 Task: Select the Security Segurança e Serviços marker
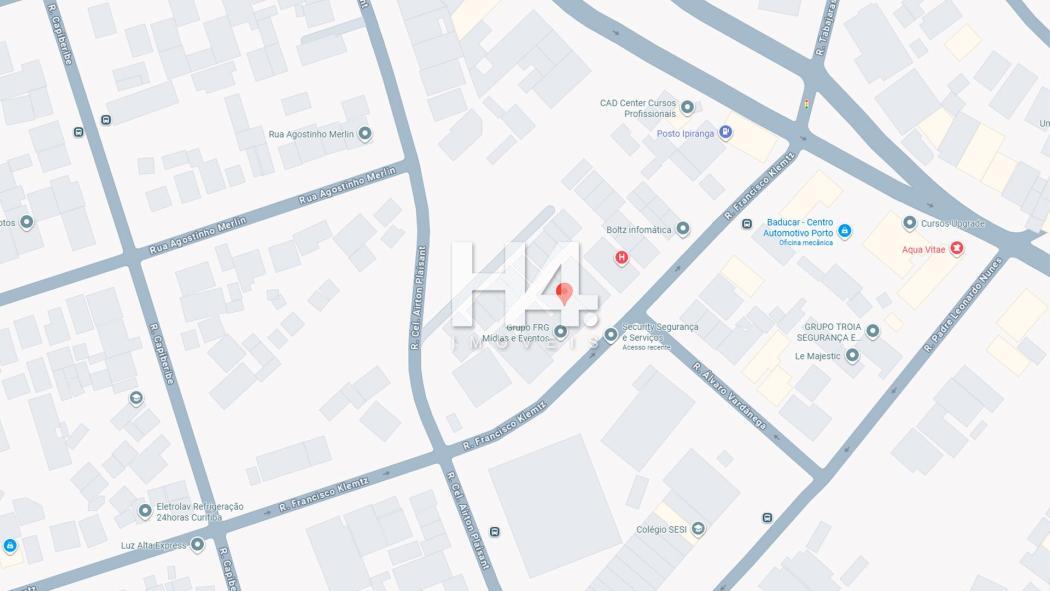(x=611, y=335)
